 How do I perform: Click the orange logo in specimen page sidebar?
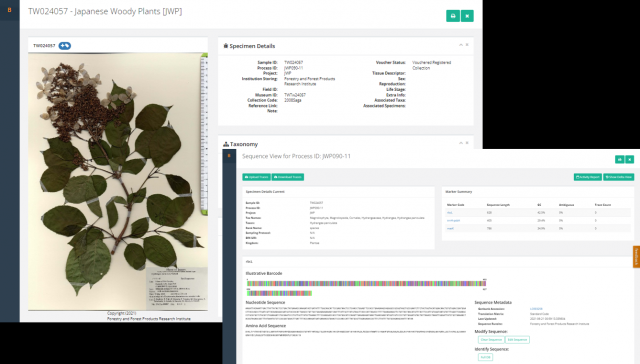(9, 10)
